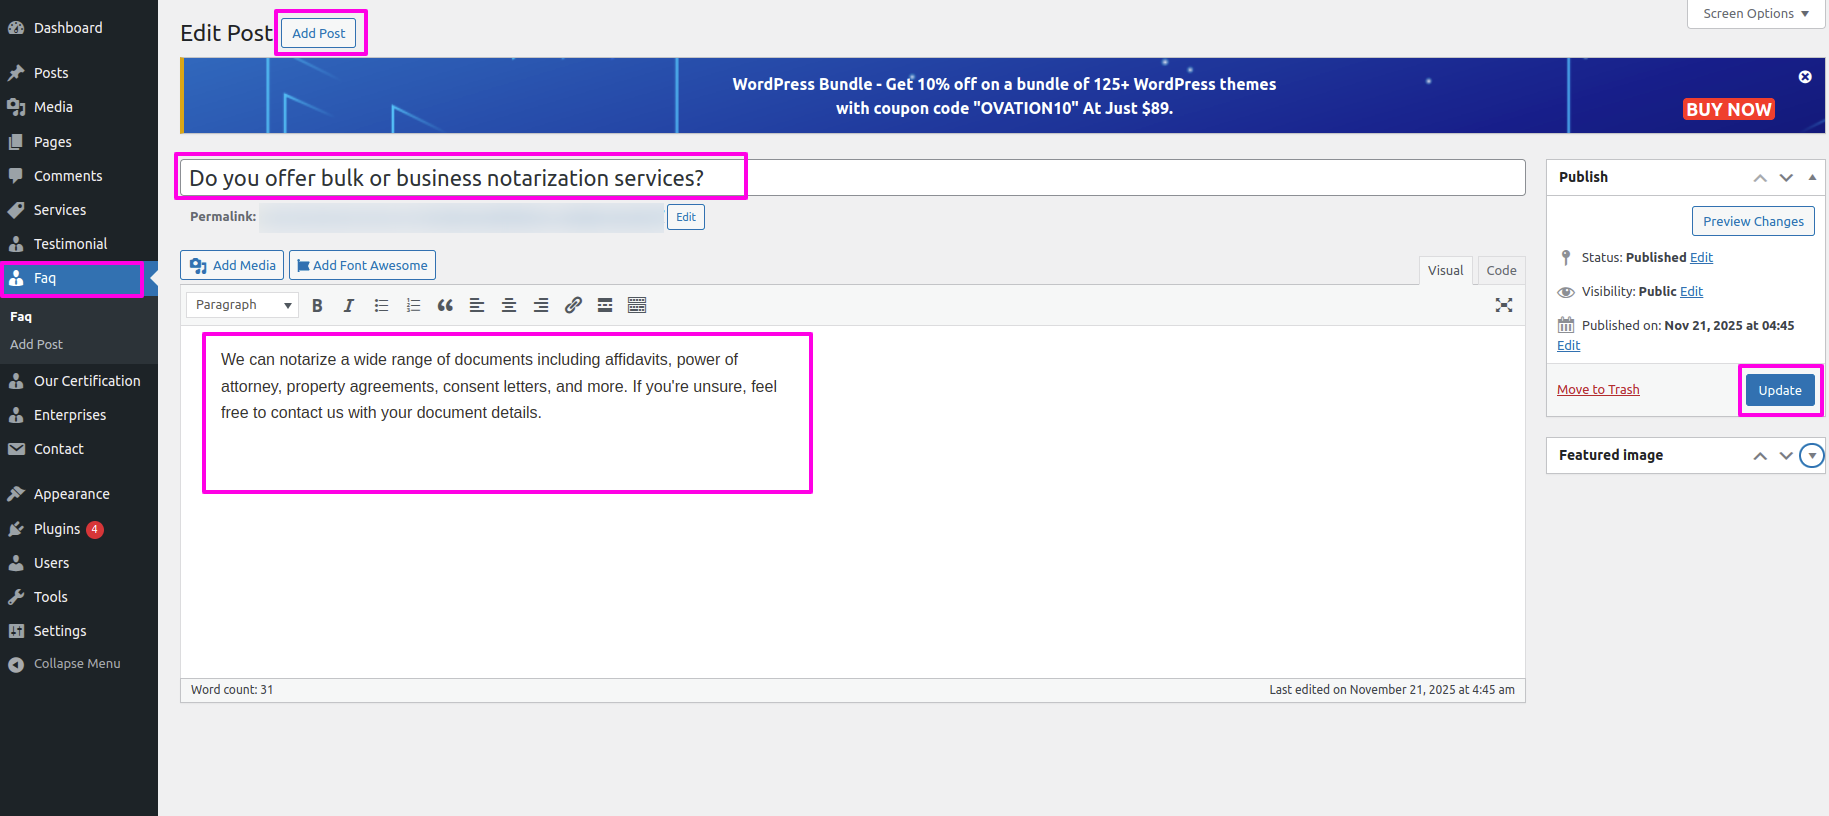
Task: Insert or edit a link
Action: (573, 306)
